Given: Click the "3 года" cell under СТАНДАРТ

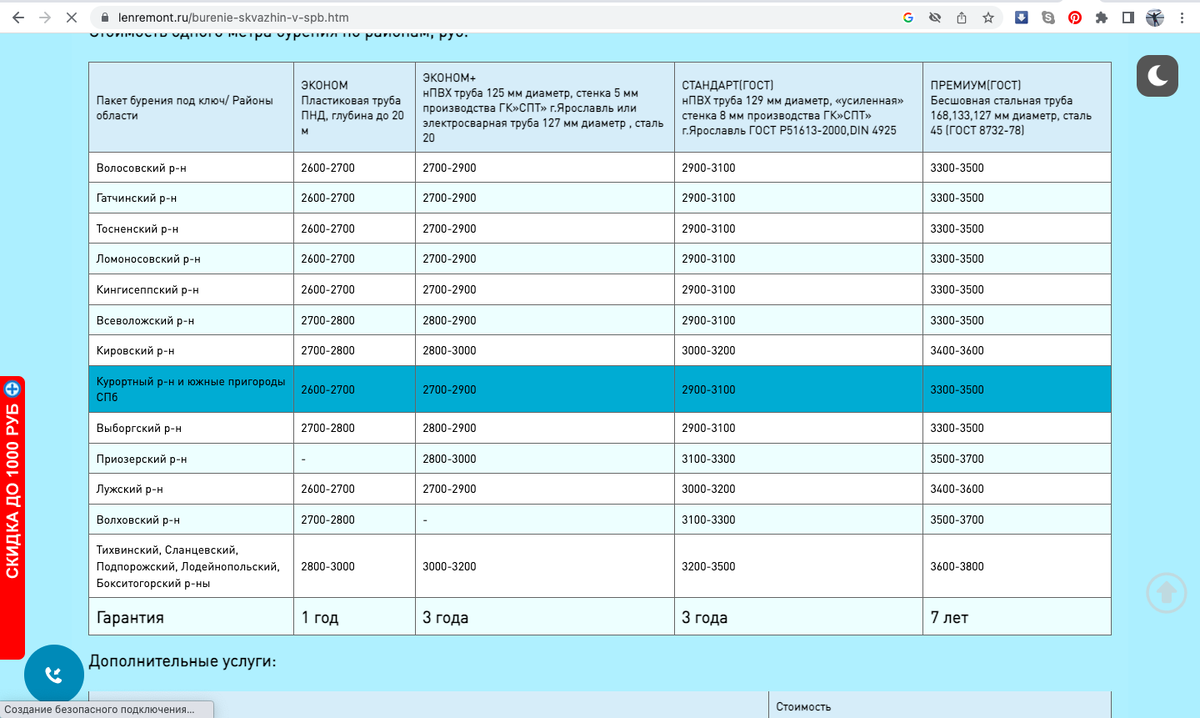Looking at the screenshot, I should [x=799, y=617].
